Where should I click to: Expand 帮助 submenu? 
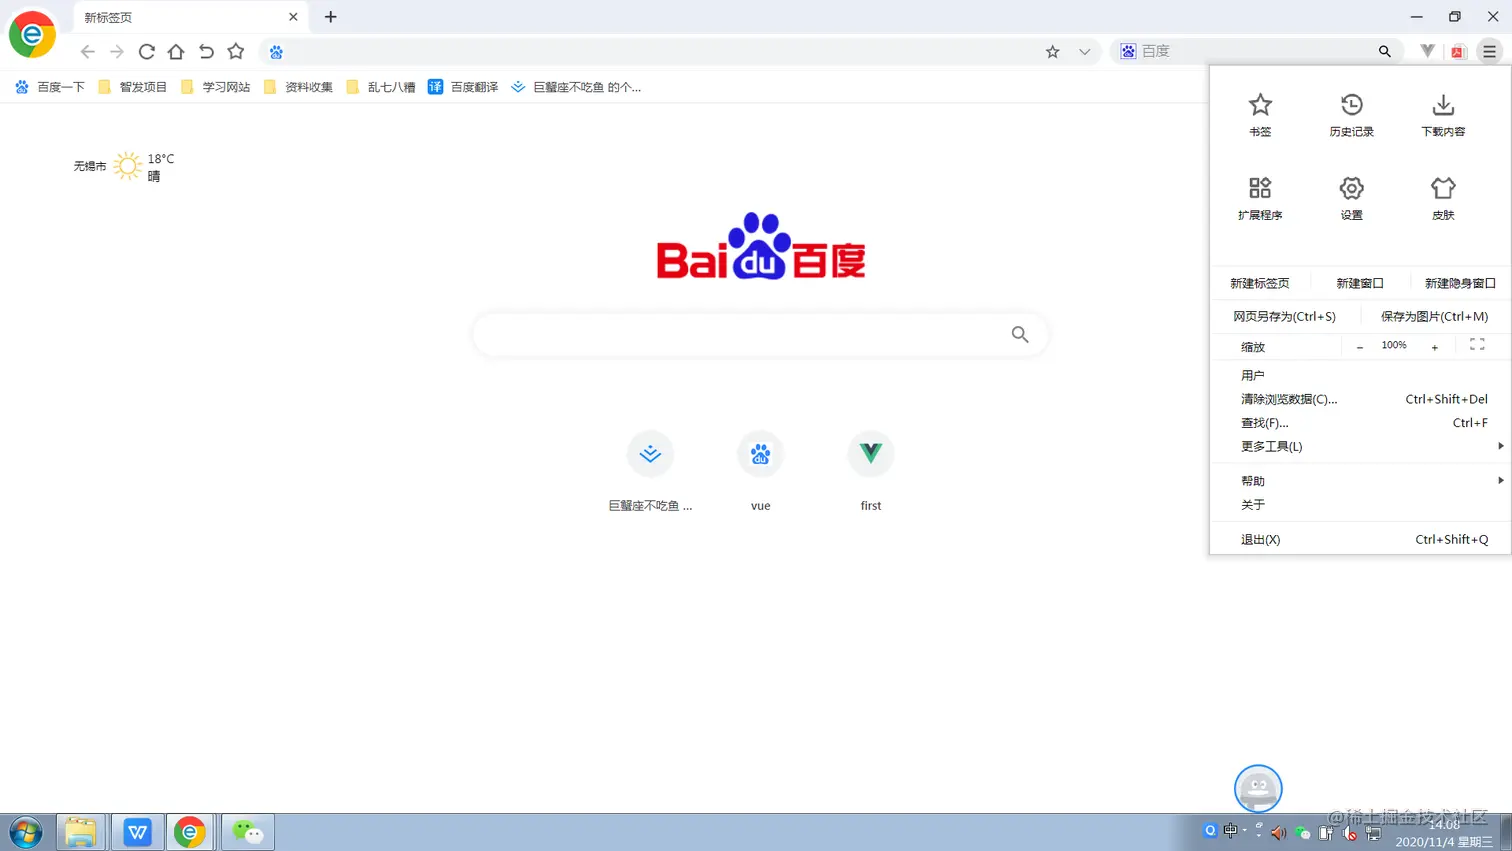1360,481
